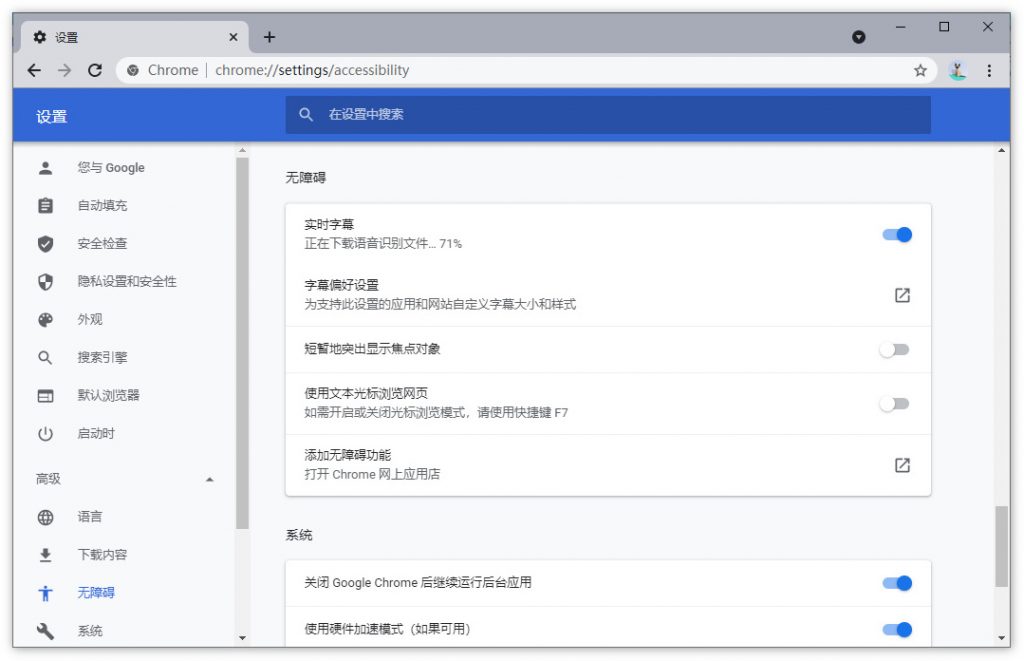Open a new tab with the plus button
This screenshot has height=661, width=1024.
268,36
